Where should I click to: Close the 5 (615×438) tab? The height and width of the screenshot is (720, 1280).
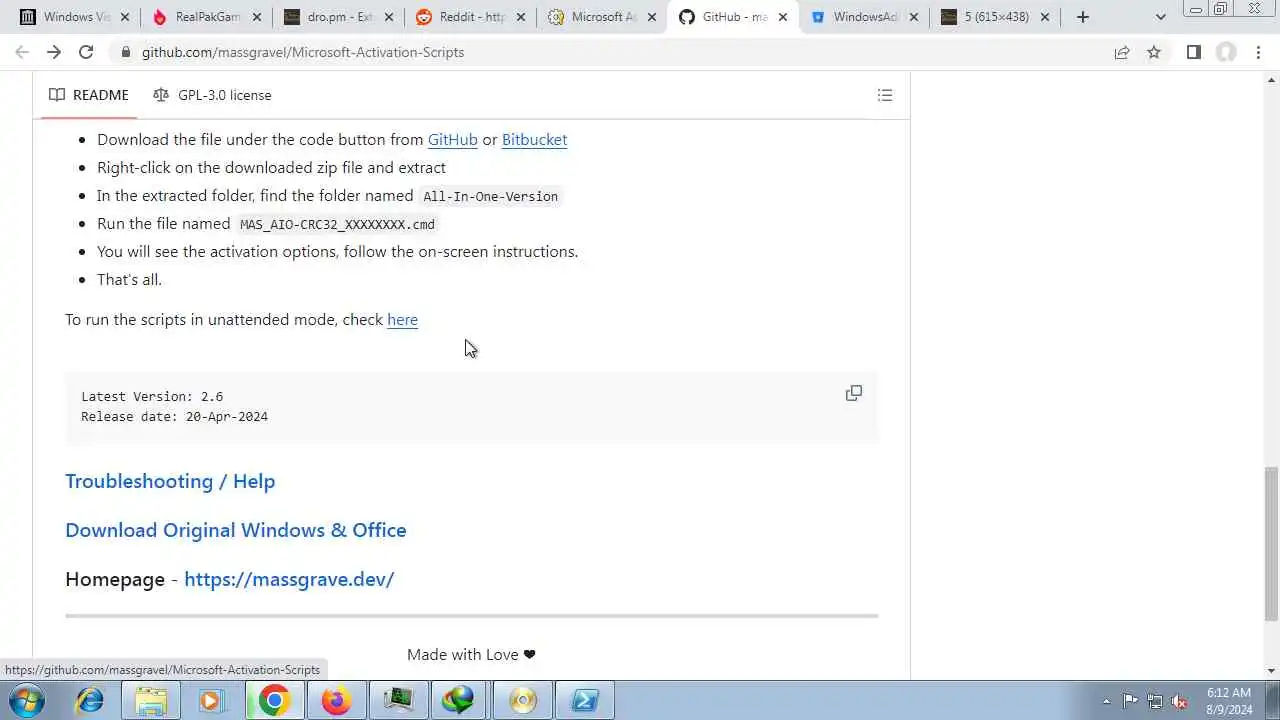point(1047,17)
